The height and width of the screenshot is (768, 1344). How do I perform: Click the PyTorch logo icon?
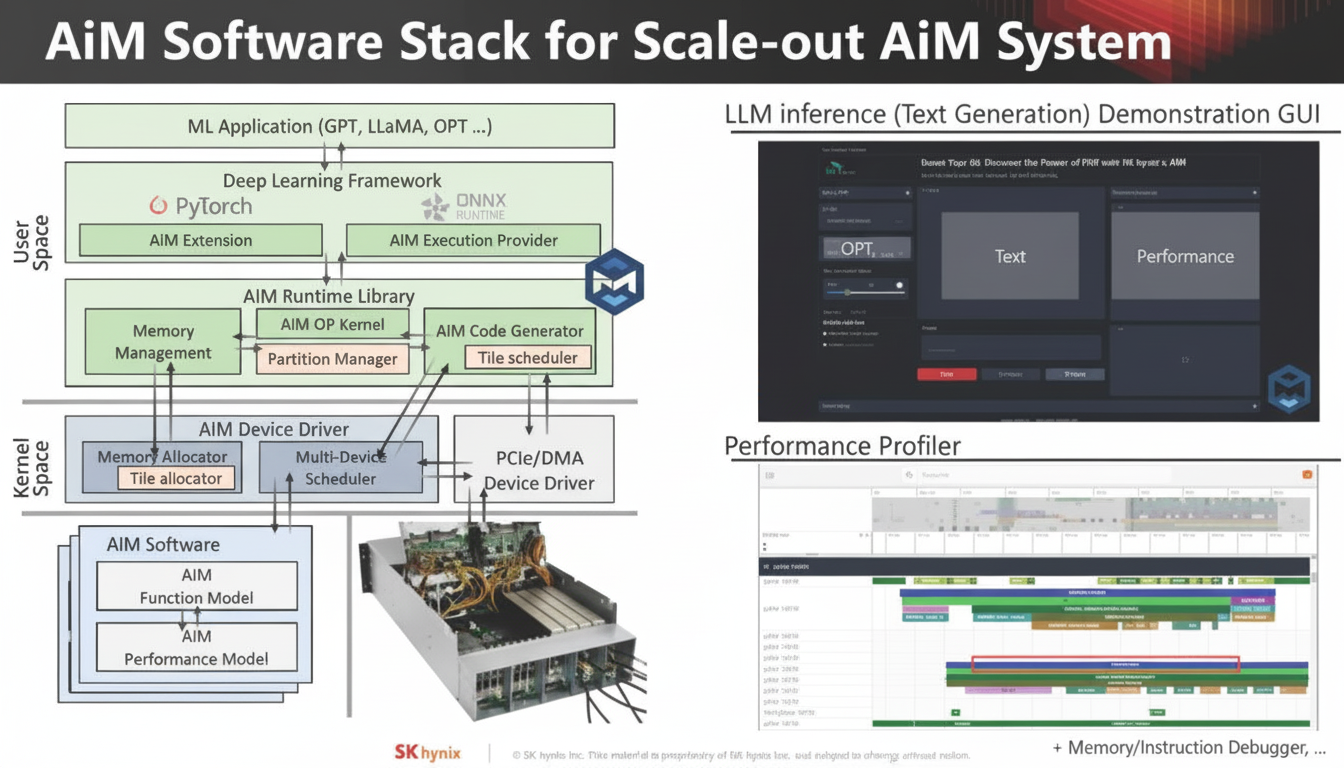(x=160, y=206)
